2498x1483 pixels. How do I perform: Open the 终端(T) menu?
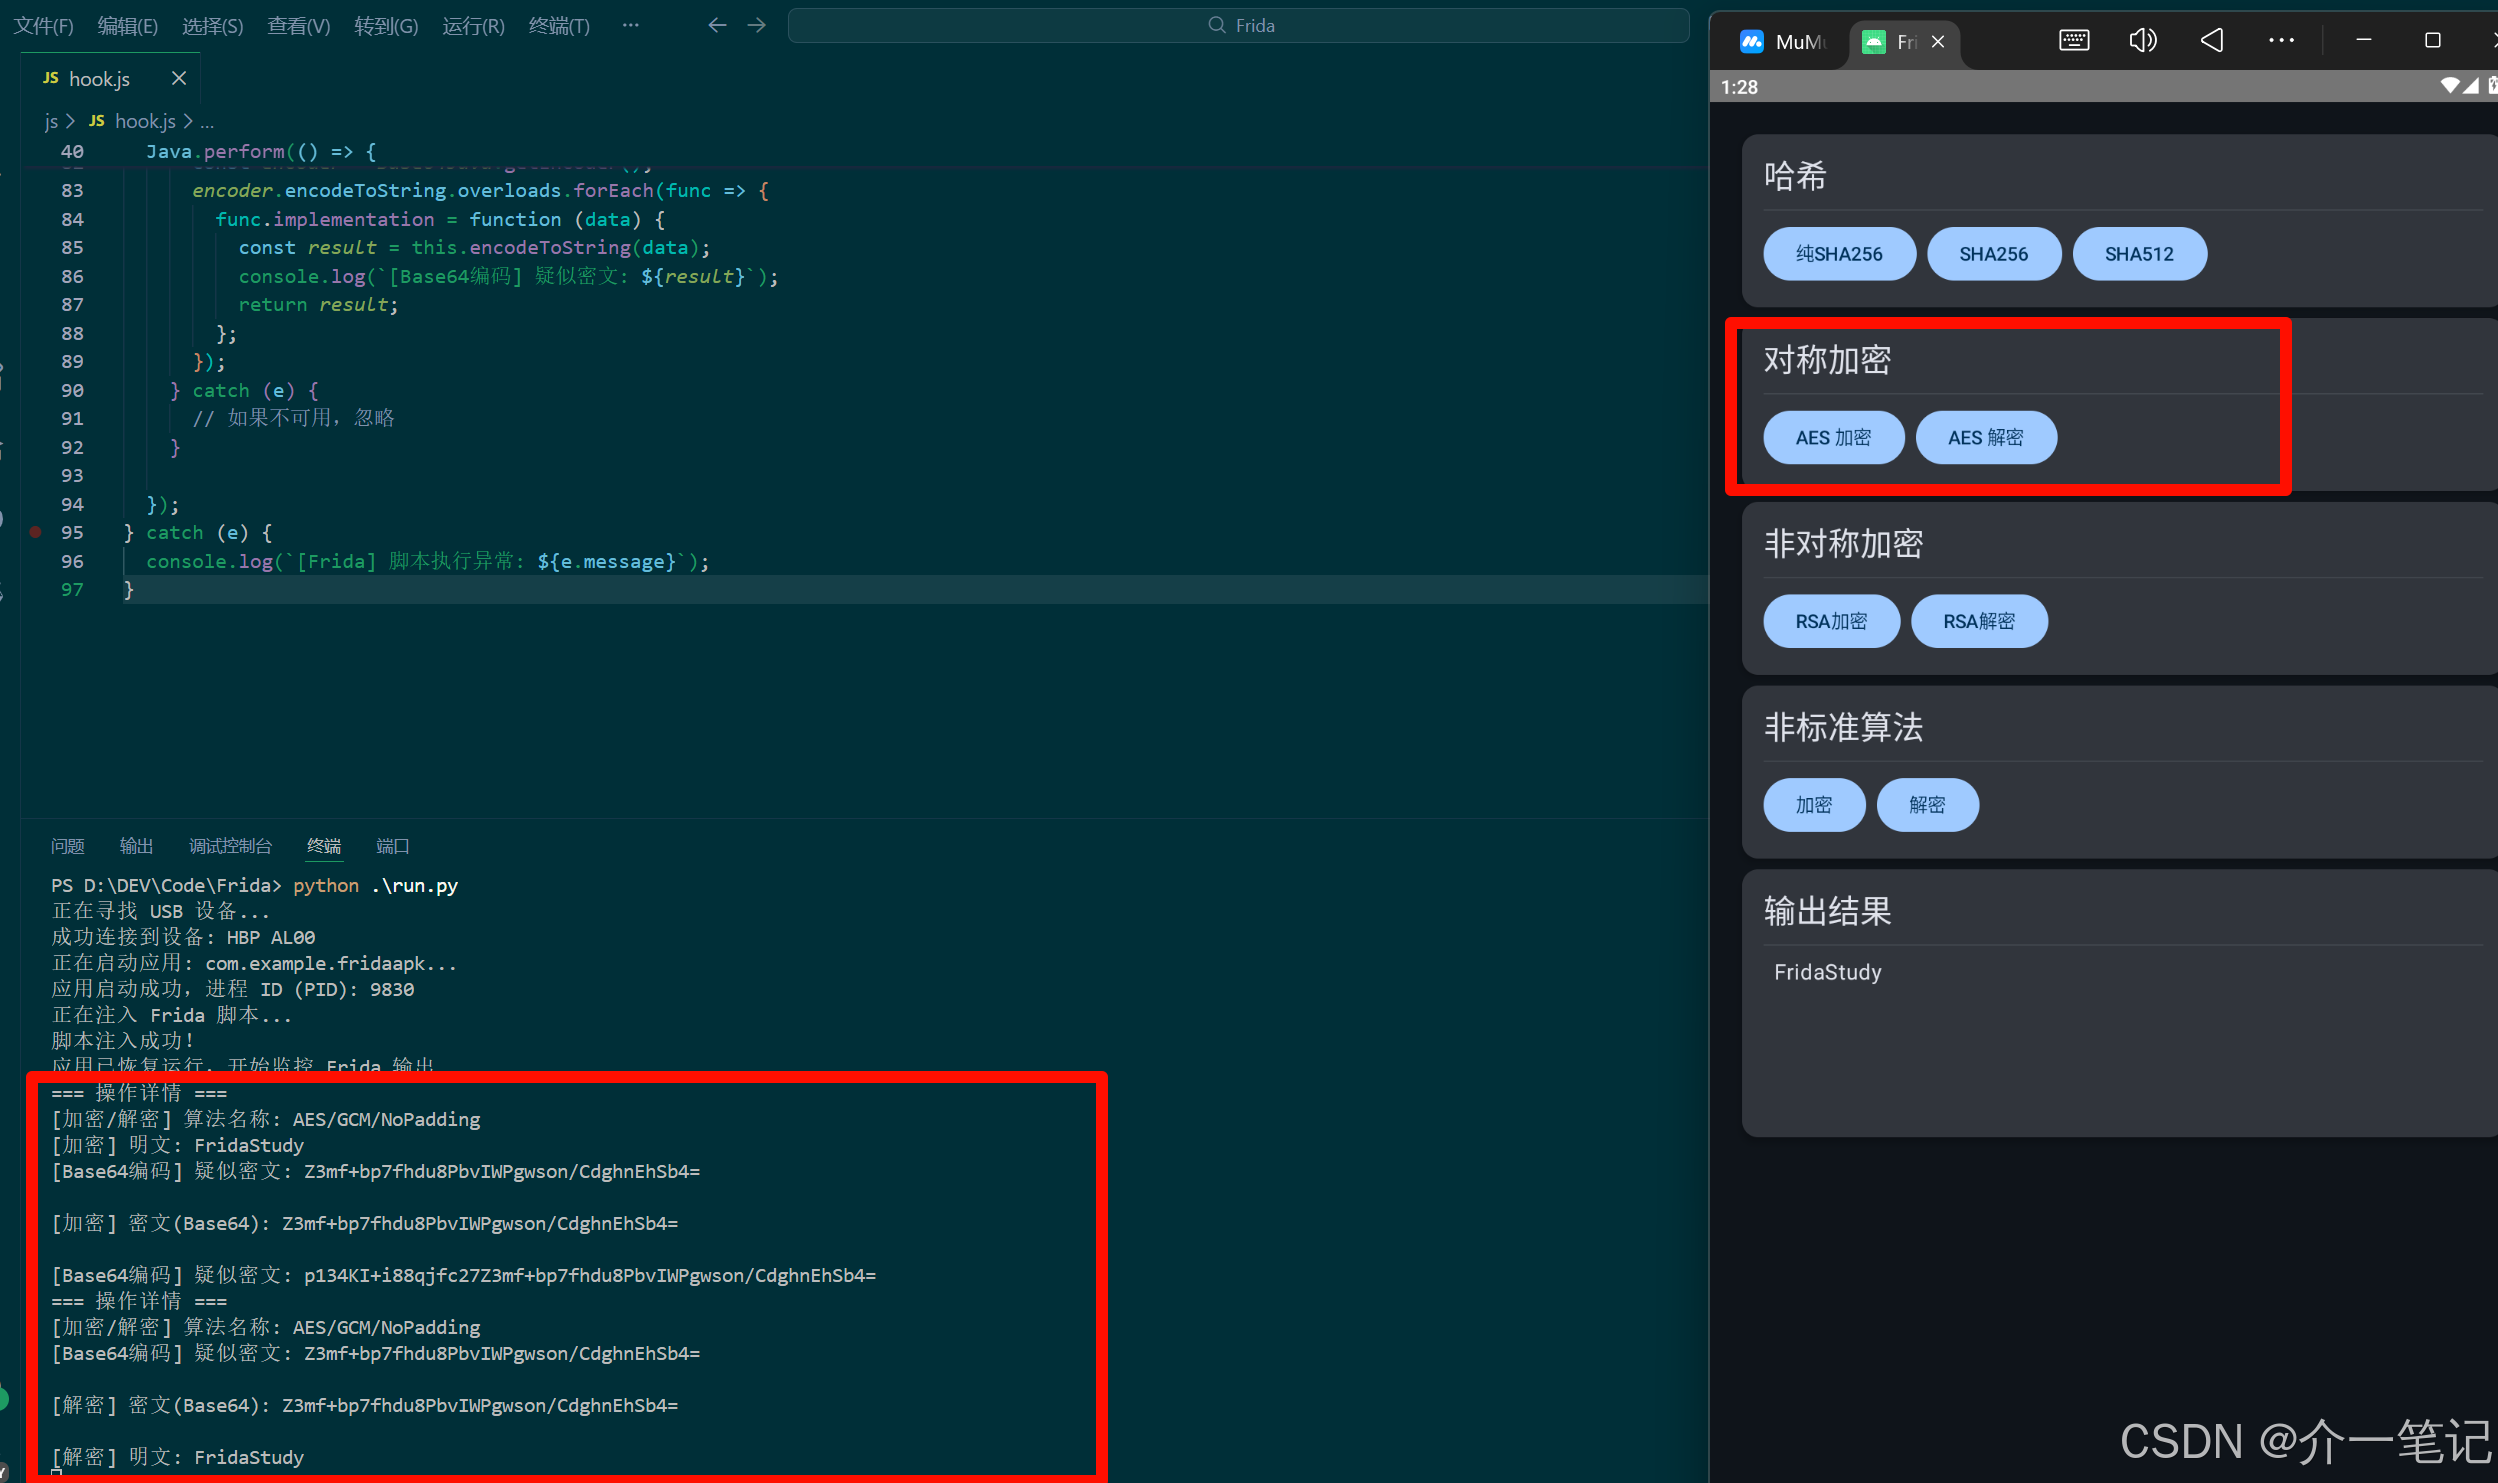click(x=559, y=26)
